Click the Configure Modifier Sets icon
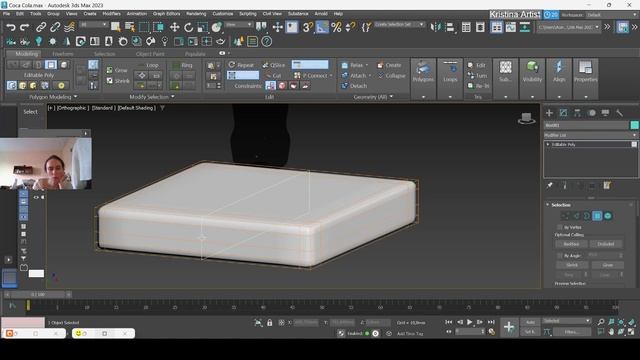The width and height of the screenshot is (640, 360). point(607,186)
